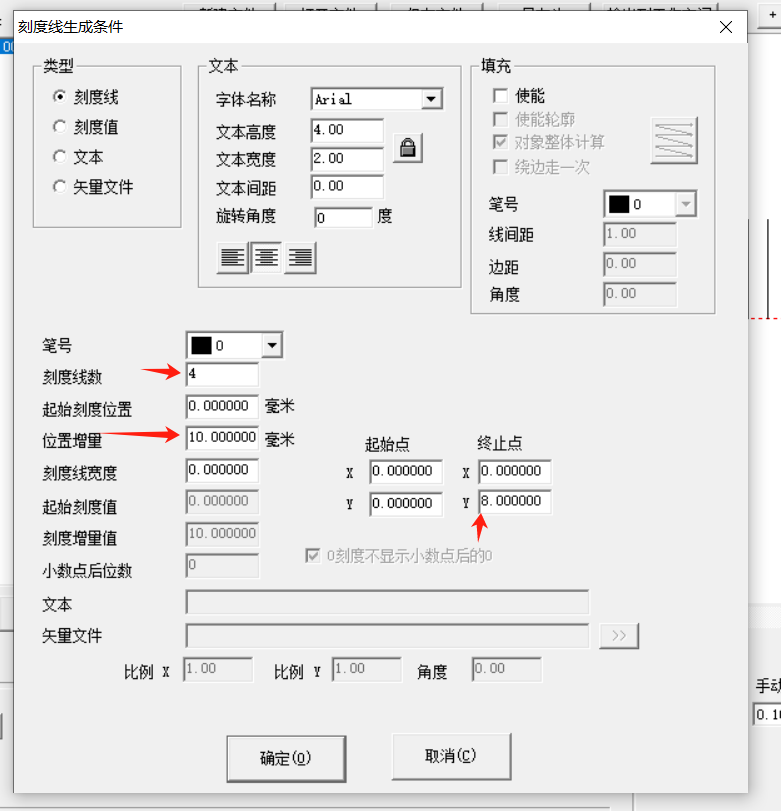The height and width of the screenshot is (811, 781).
Task: Click the 起始刻度位置 input field
Action: [222, 407]
